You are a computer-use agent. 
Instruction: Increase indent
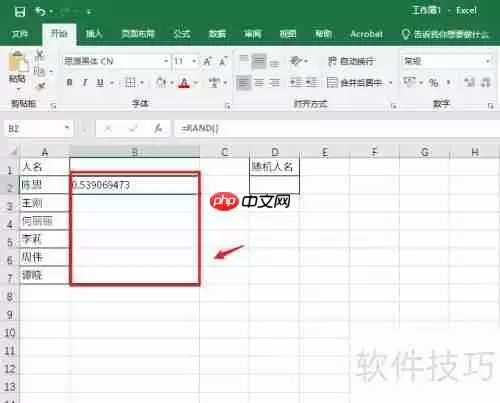(x=311, y=82)
